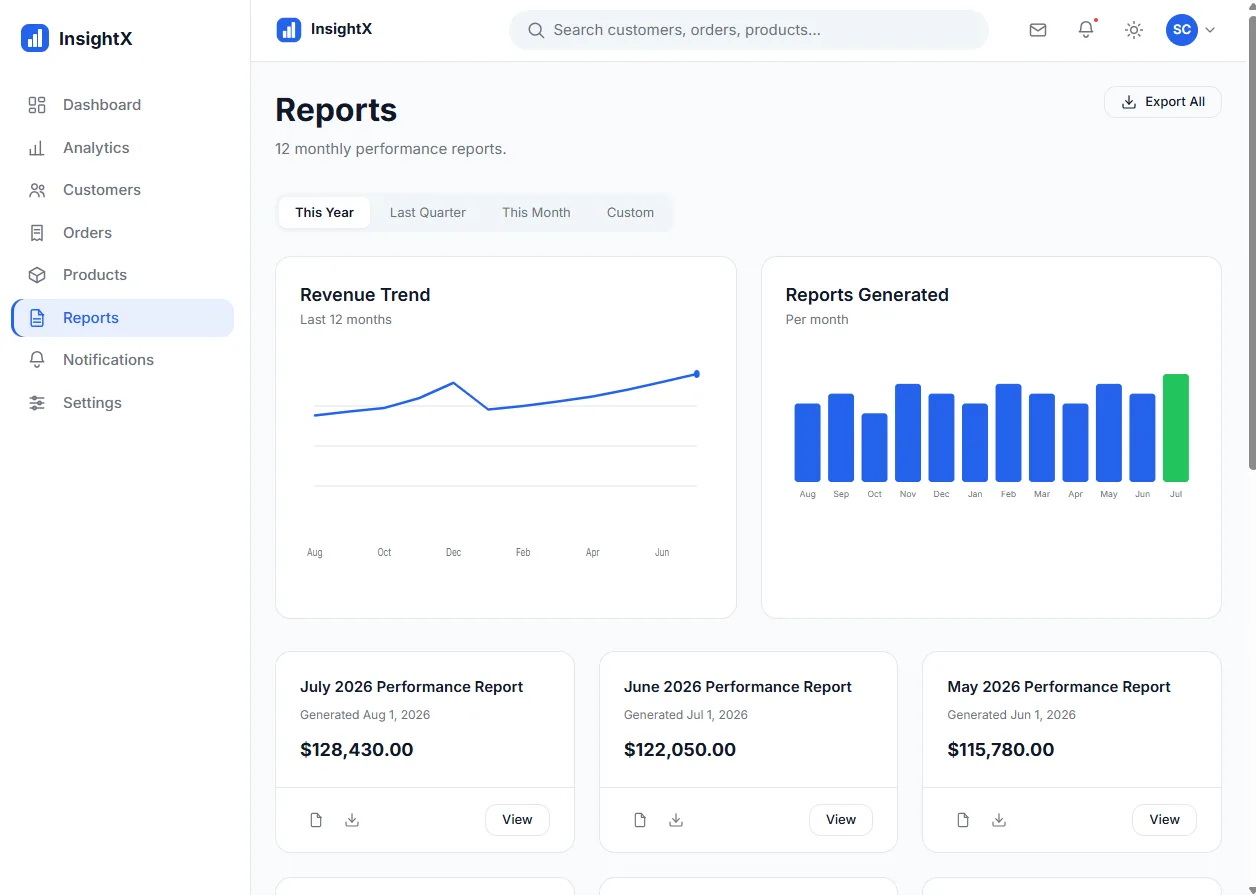
Task: Click the document icon on May 2026 report
Action: point(963,820)
